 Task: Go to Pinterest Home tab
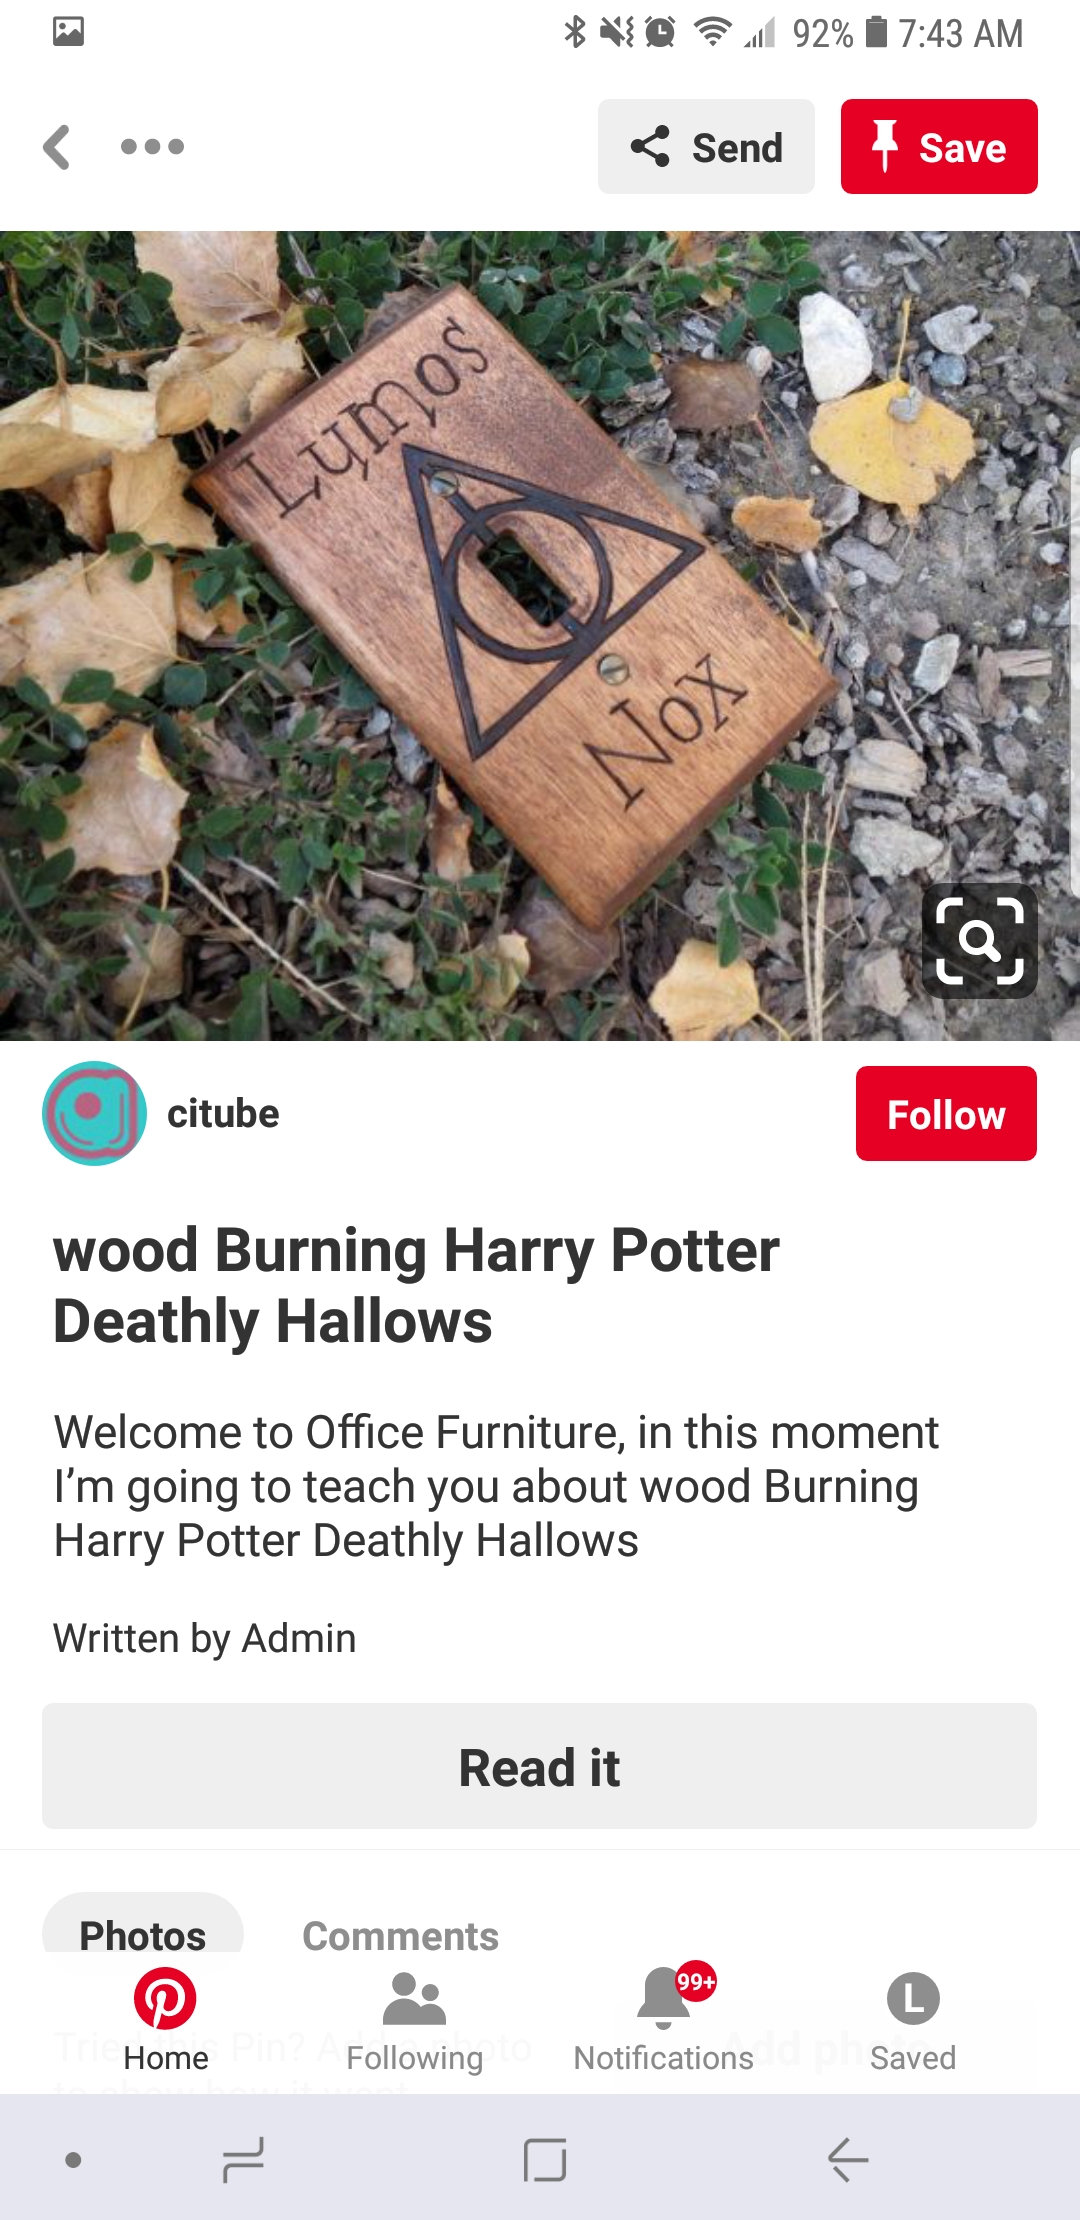click(165, 2020)
